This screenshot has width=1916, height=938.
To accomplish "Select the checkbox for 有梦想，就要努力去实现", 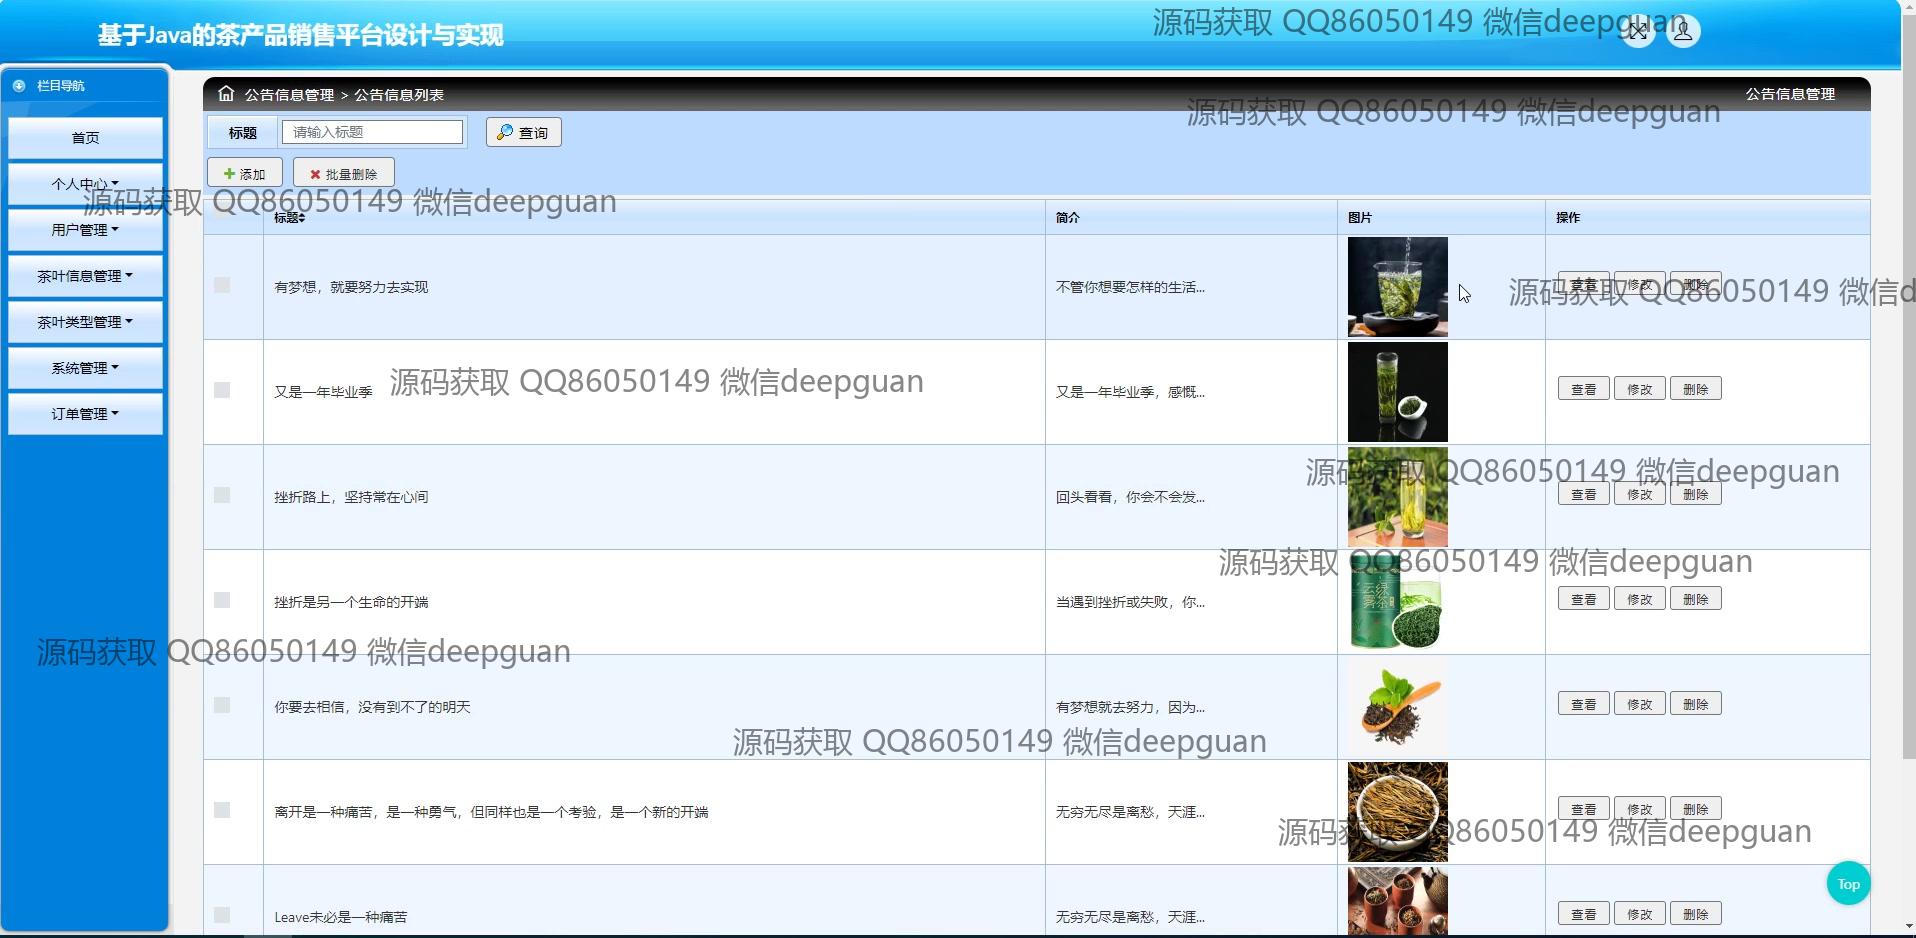I will pos(222,285).
